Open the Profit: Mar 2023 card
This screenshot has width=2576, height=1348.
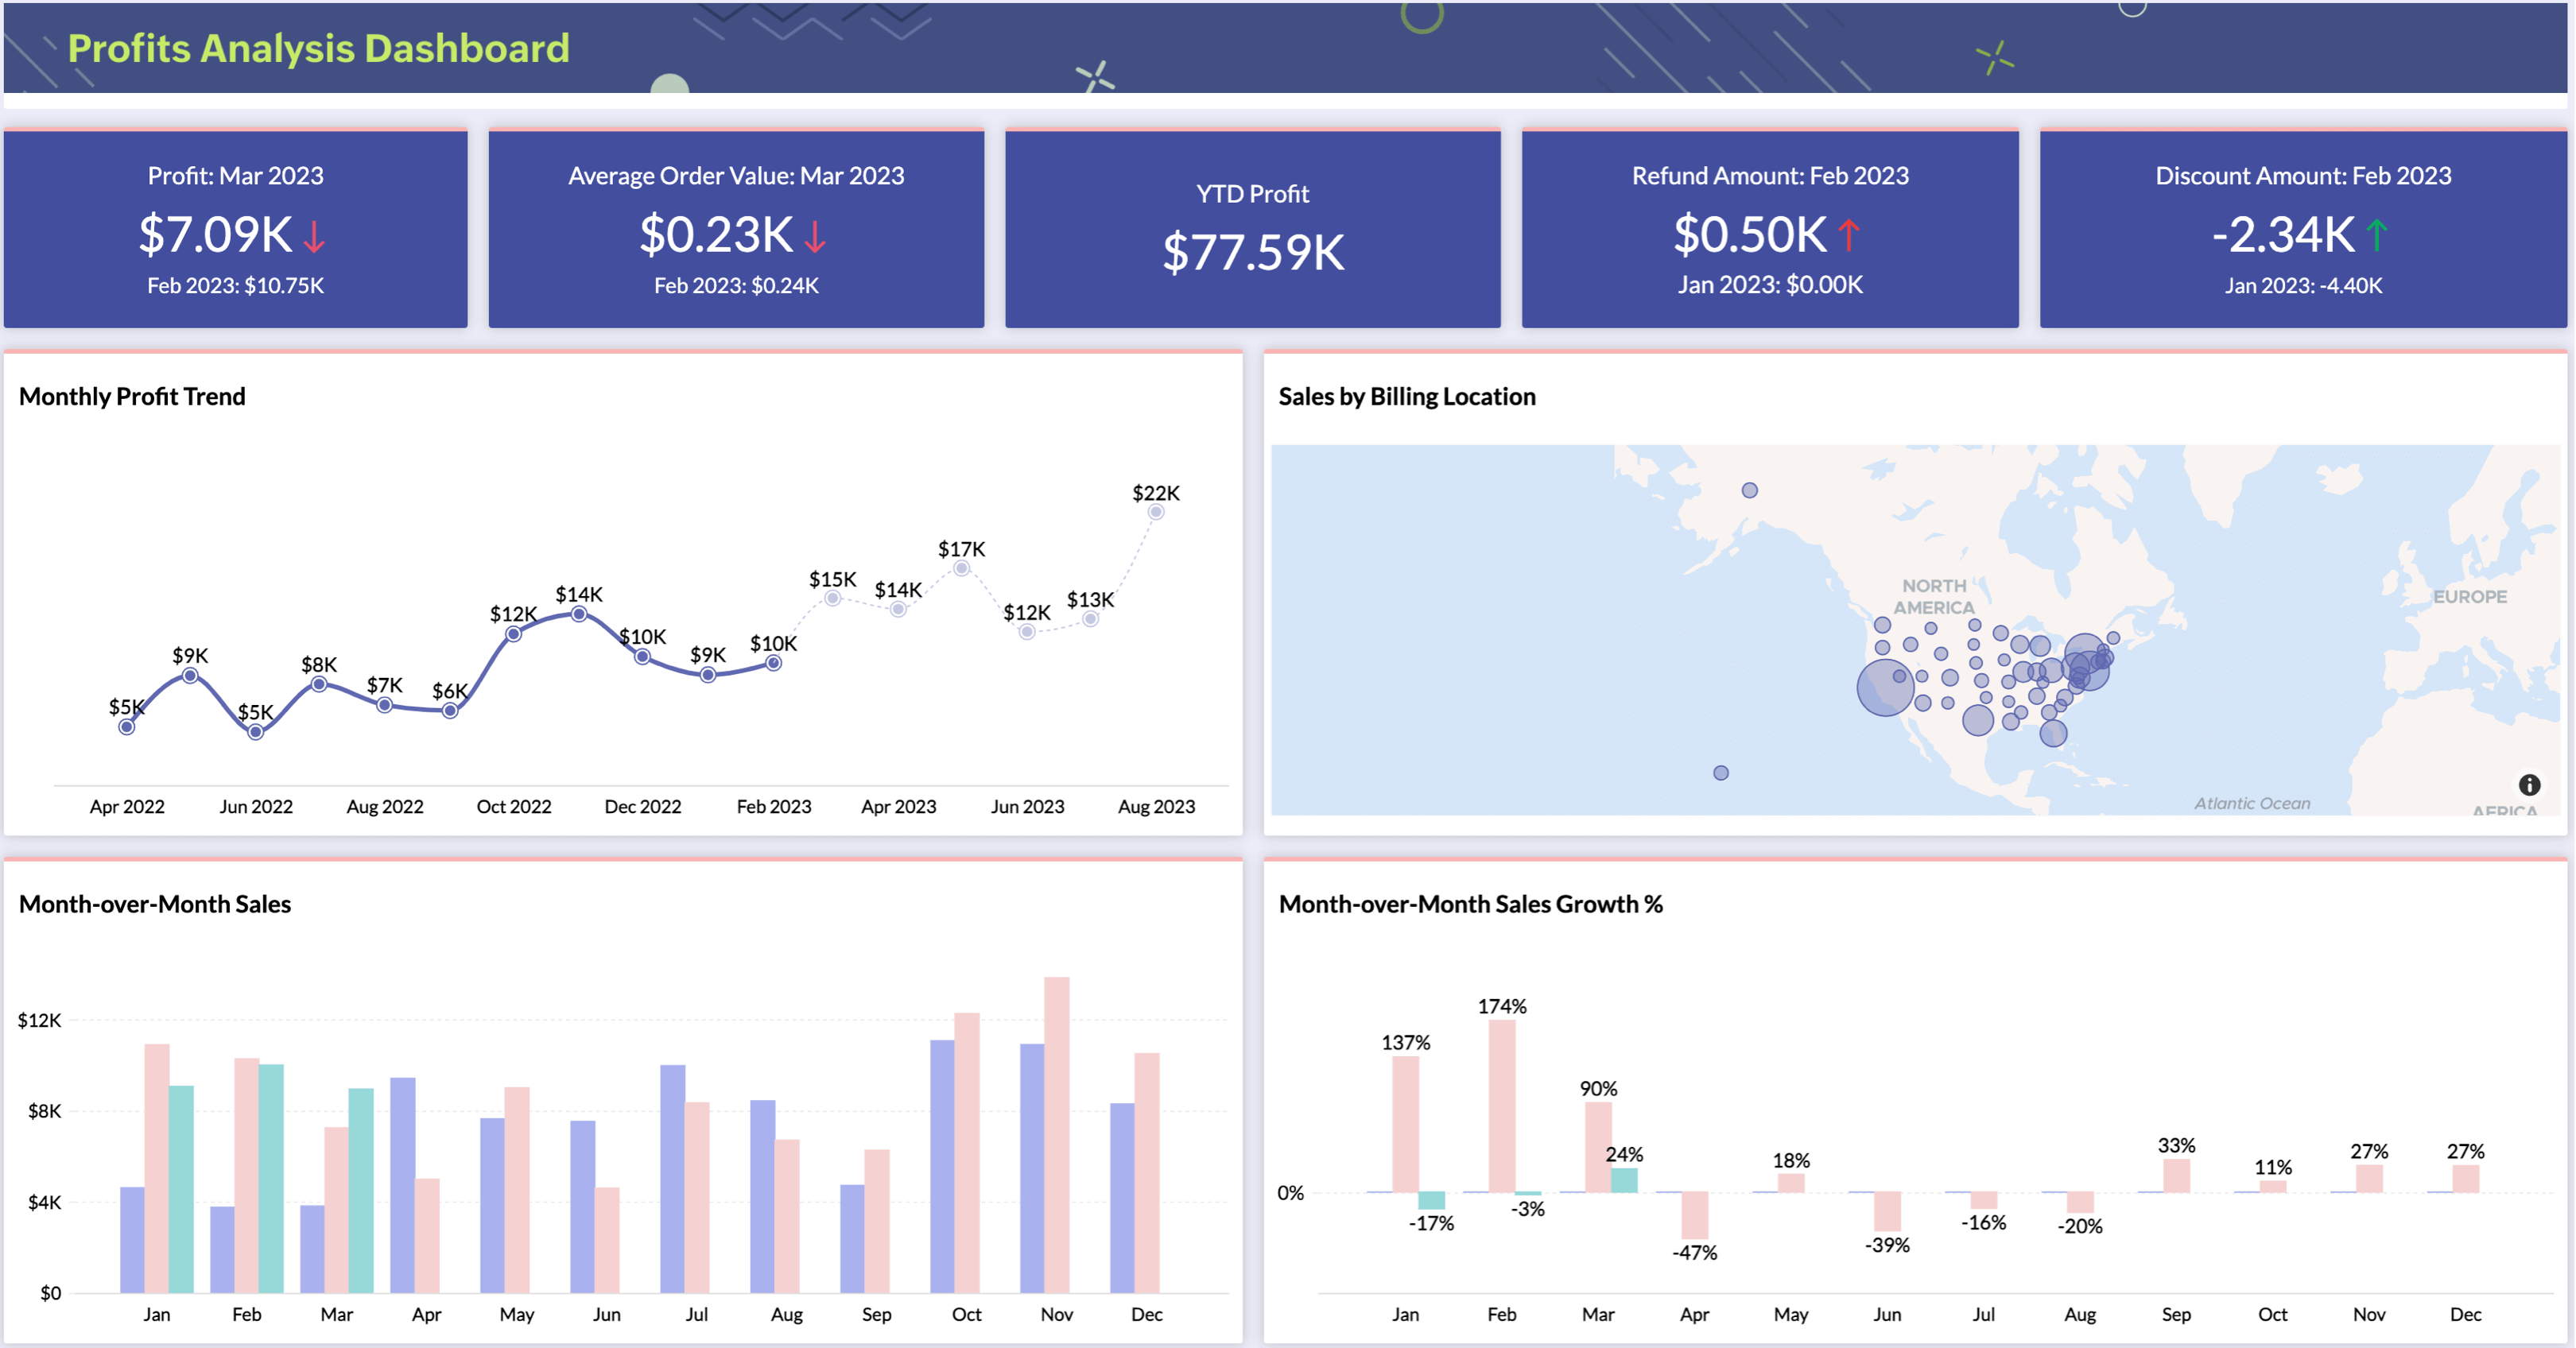click(235, 229)
